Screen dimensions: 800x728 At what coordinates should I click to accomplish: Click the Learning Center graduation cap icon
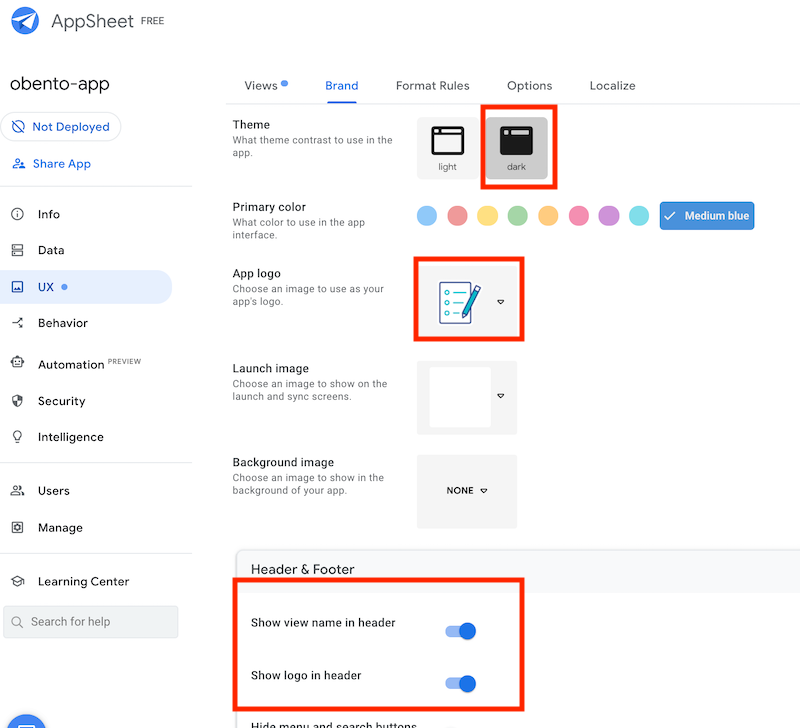pos(18,581)
